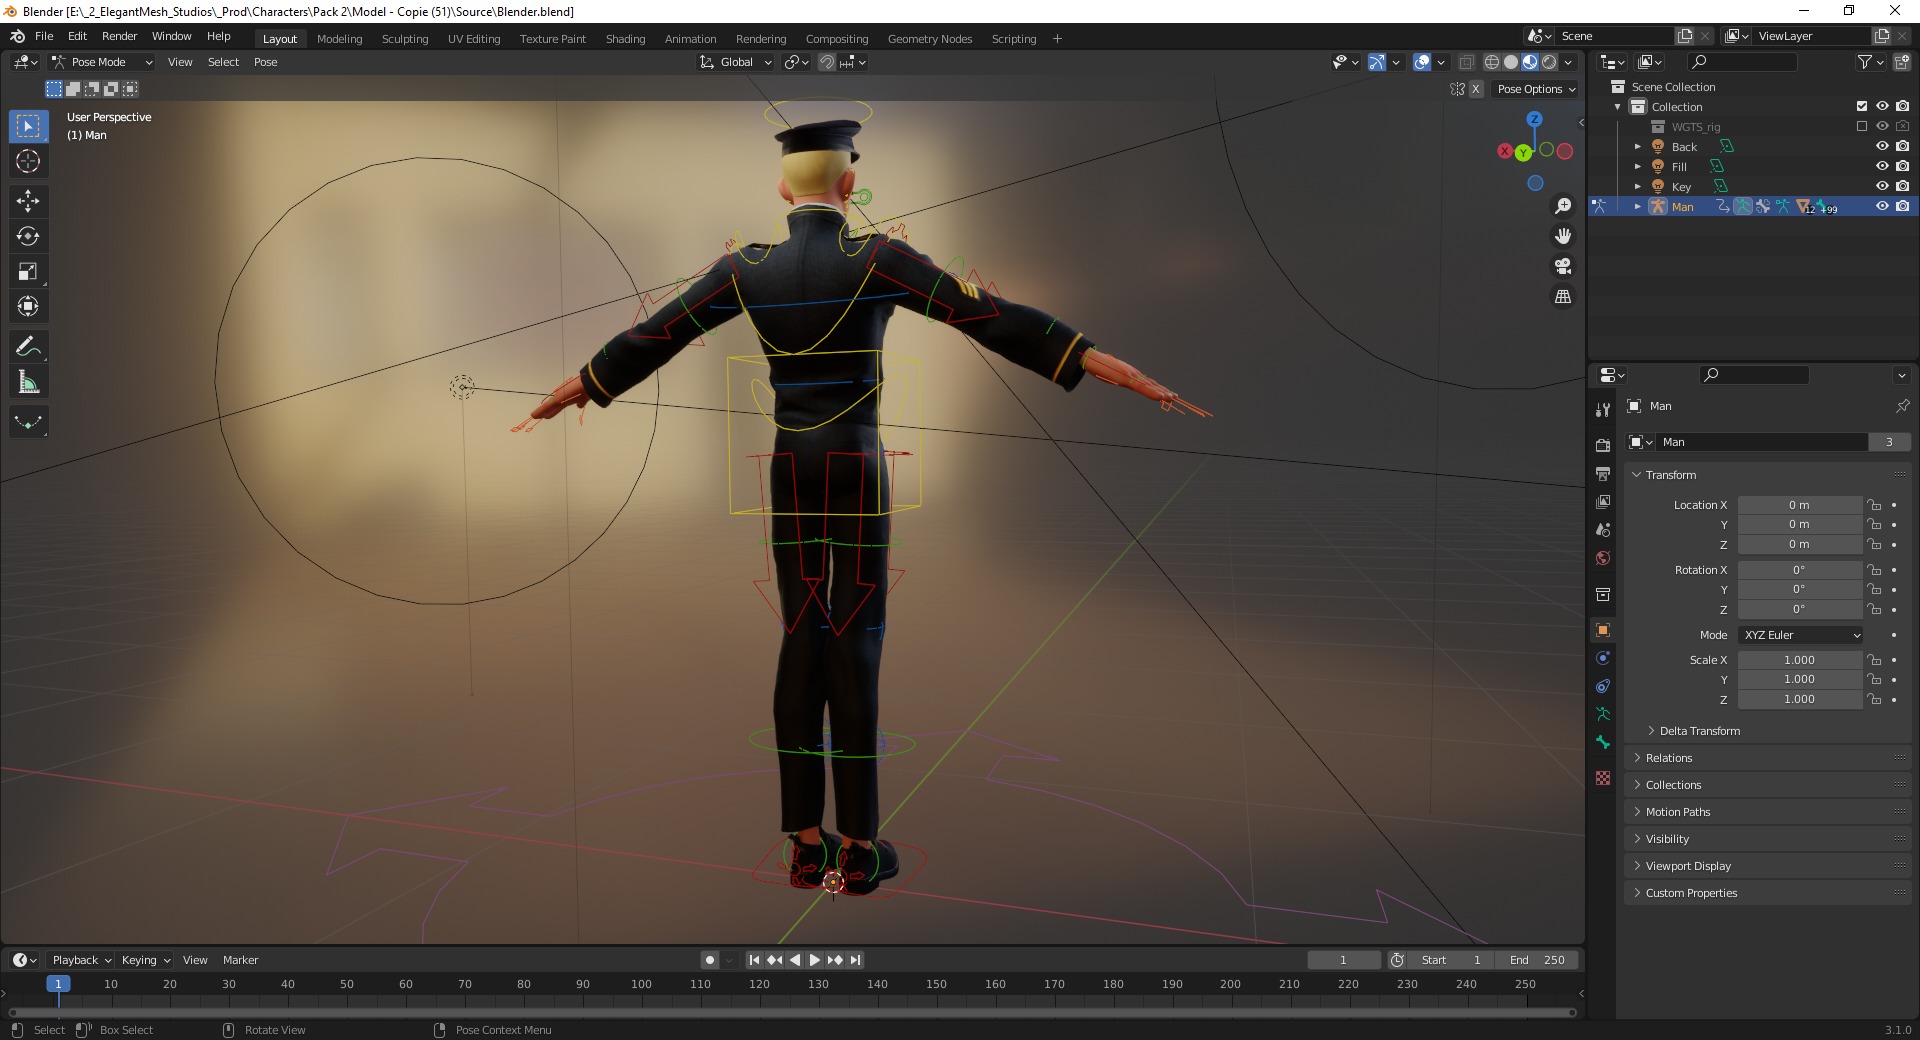Switch to the Animation workspace tab
Viewport: 1920px width, 1040px height.
click(690, 39)
